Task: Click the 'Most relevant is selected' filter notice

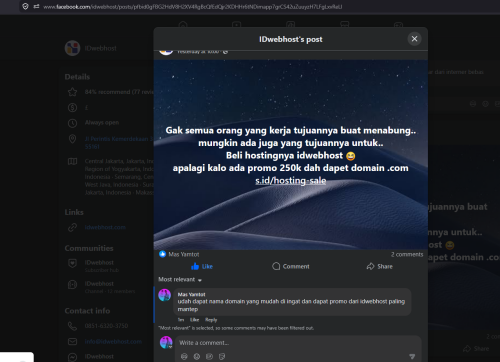Action: (236, 328)
